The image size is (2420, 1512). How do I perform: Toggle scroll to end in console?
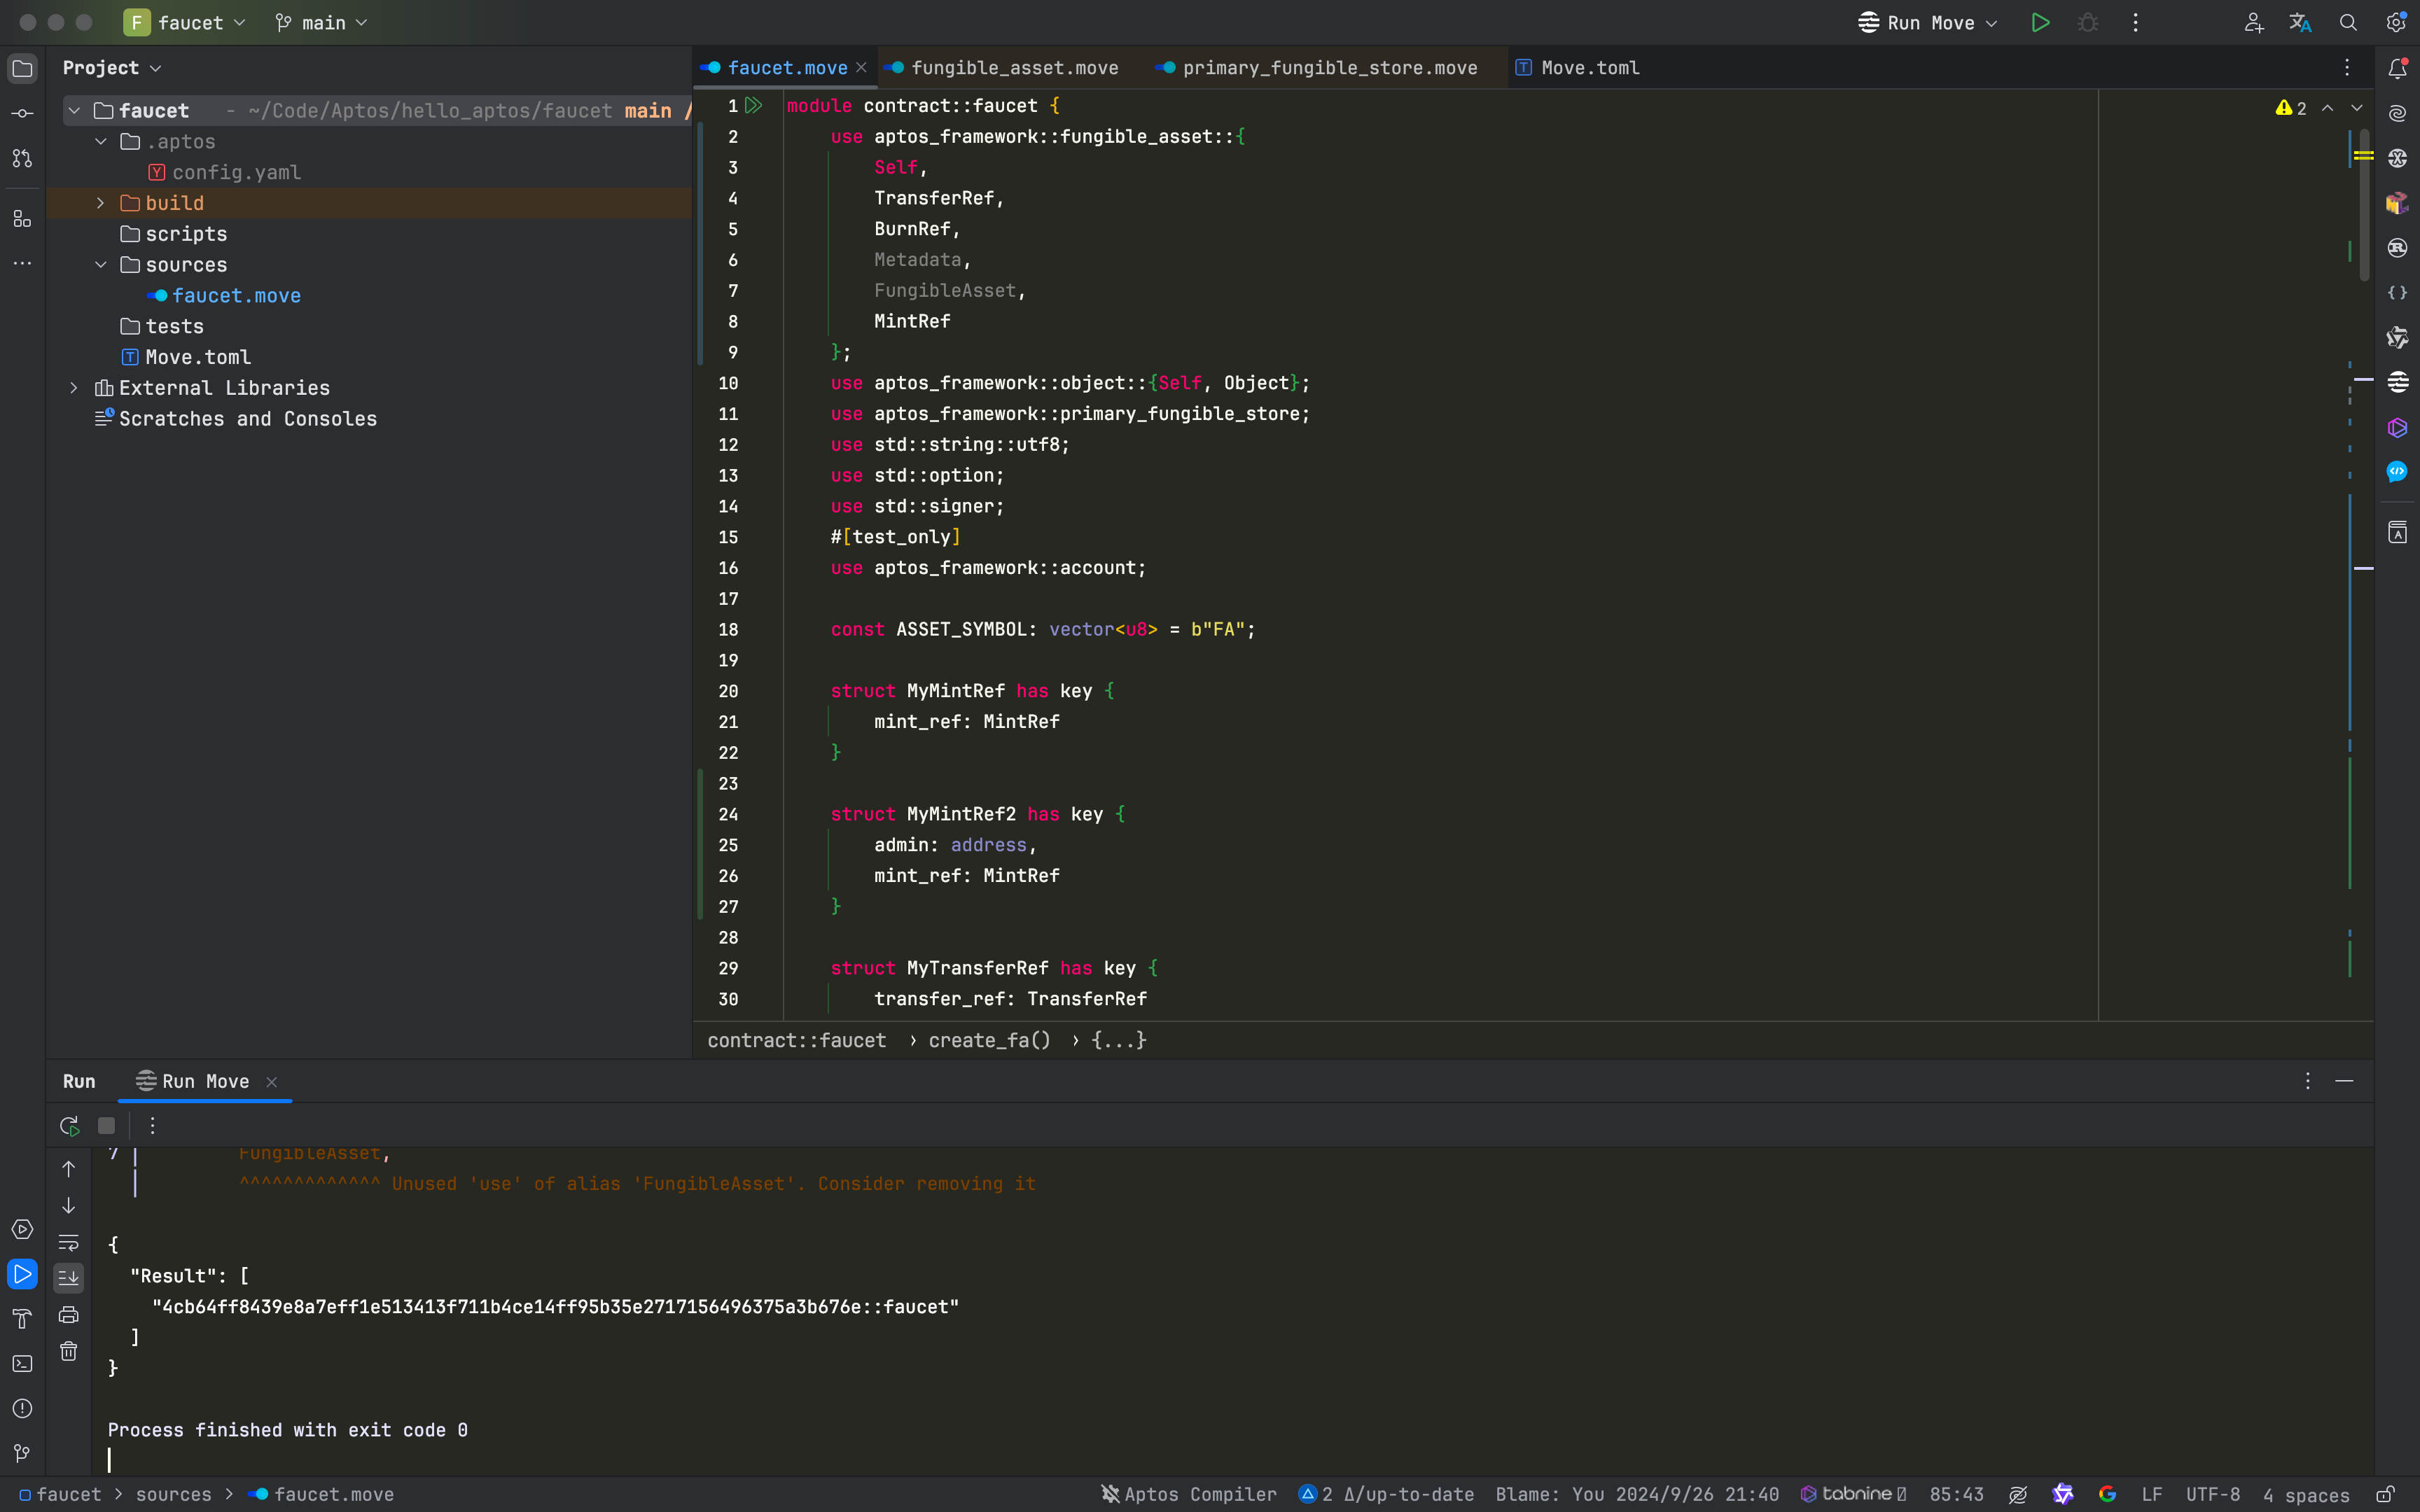(x=68, y=1277)
